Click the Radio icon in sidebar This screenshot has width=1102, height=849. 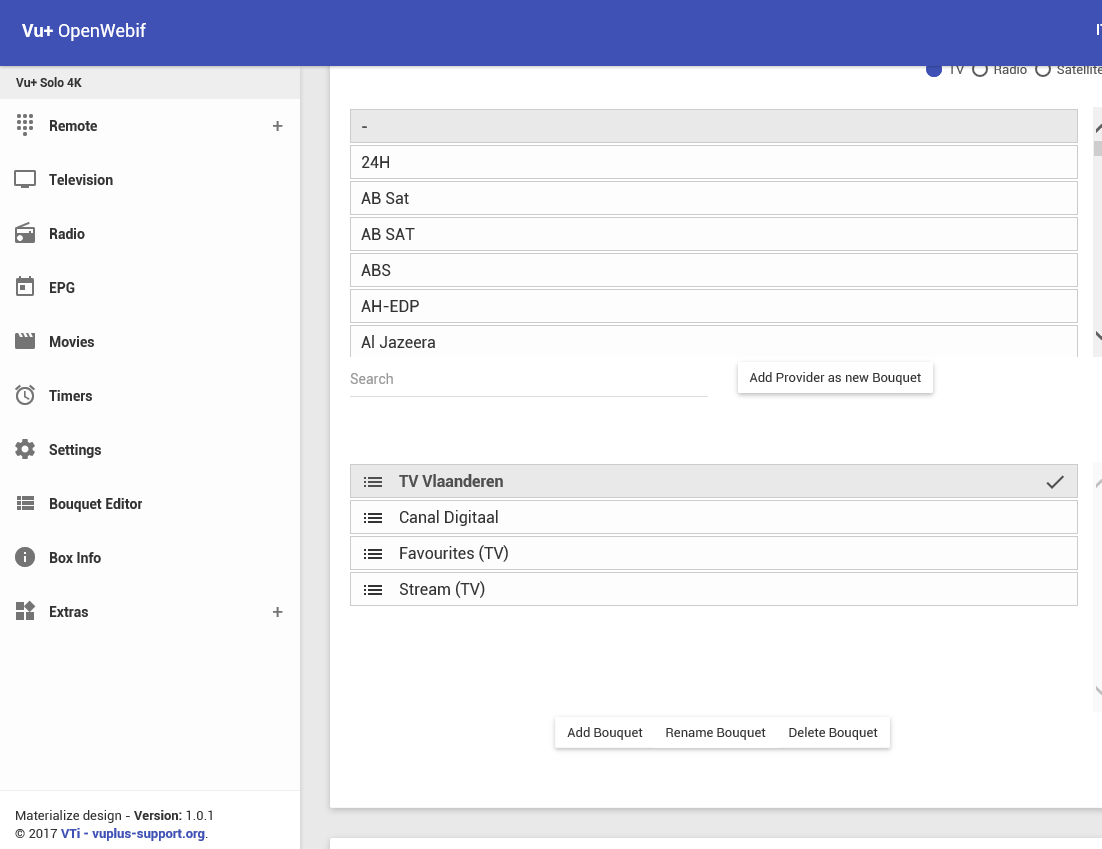pyautogui.click(x=25, y=234)
